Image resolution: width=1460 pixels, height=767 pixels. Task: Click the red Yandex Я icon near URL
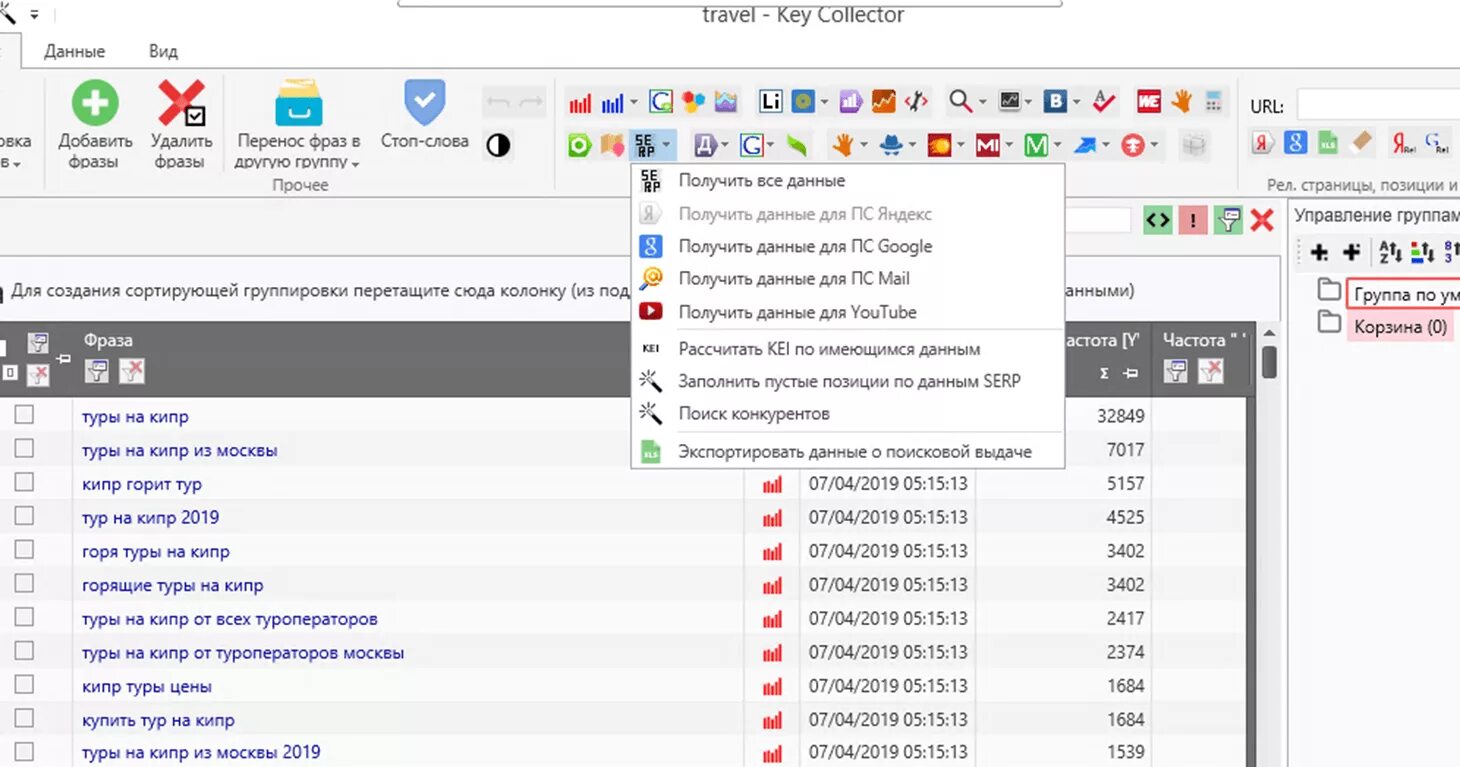[x=1263, y=143]
